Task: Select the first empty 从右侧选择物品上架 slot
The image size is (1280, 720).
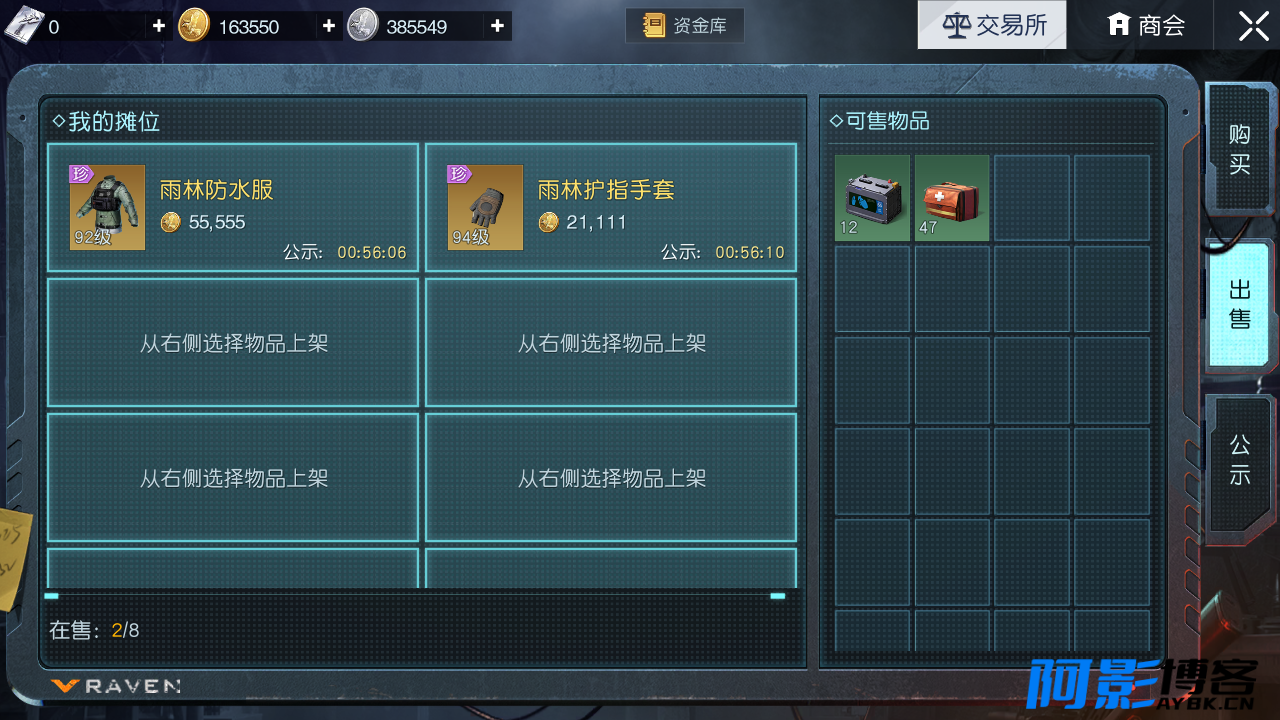Action: 233,343
